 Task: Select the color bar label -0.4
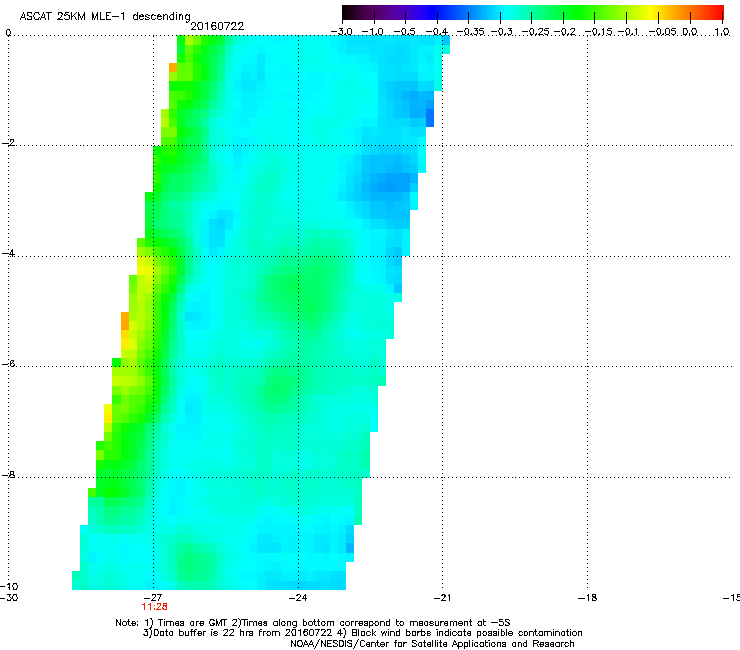pos(437,32)
